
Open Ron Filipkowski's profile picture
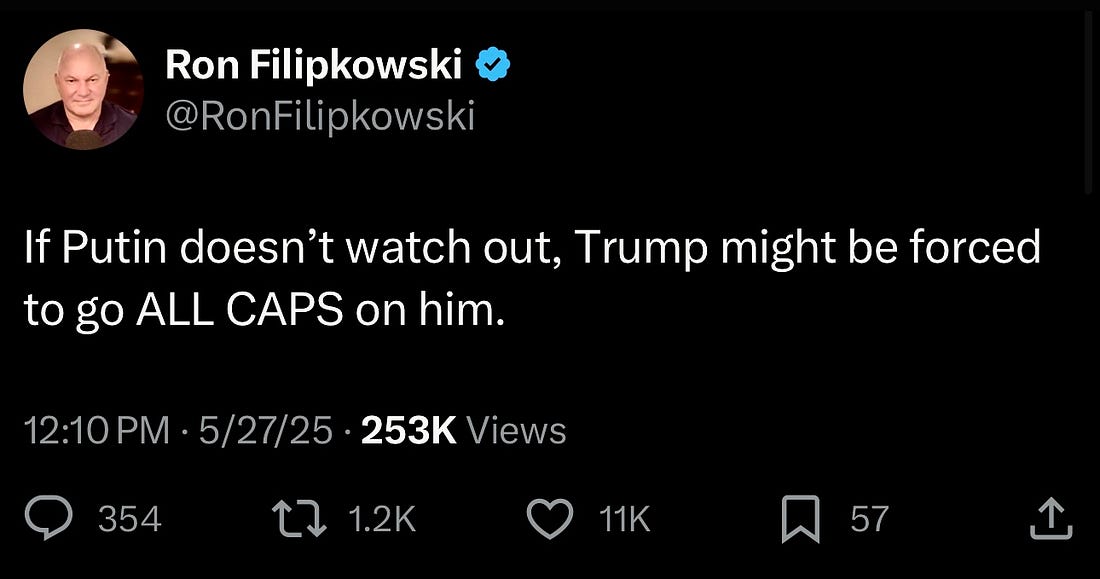(x=83, y=88)
